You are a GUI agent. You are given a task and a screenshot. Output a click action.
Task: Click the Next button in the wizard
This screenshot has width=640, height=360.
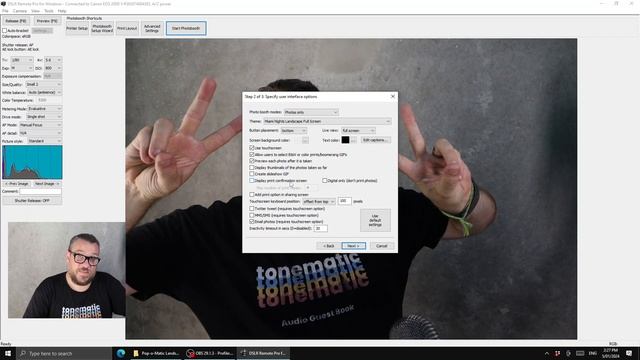tap(353, 246)
